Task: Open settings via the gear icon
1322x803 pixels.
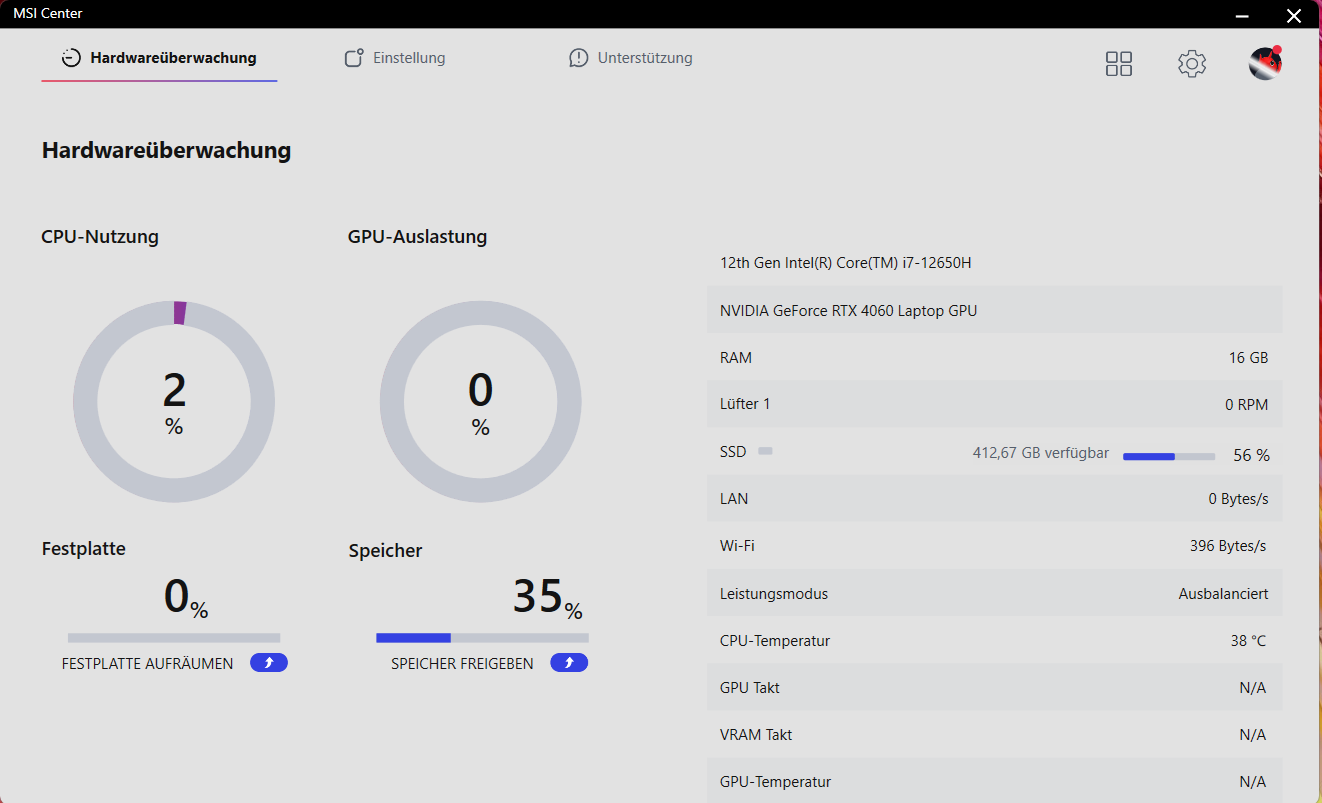Action: (1192, 64)
